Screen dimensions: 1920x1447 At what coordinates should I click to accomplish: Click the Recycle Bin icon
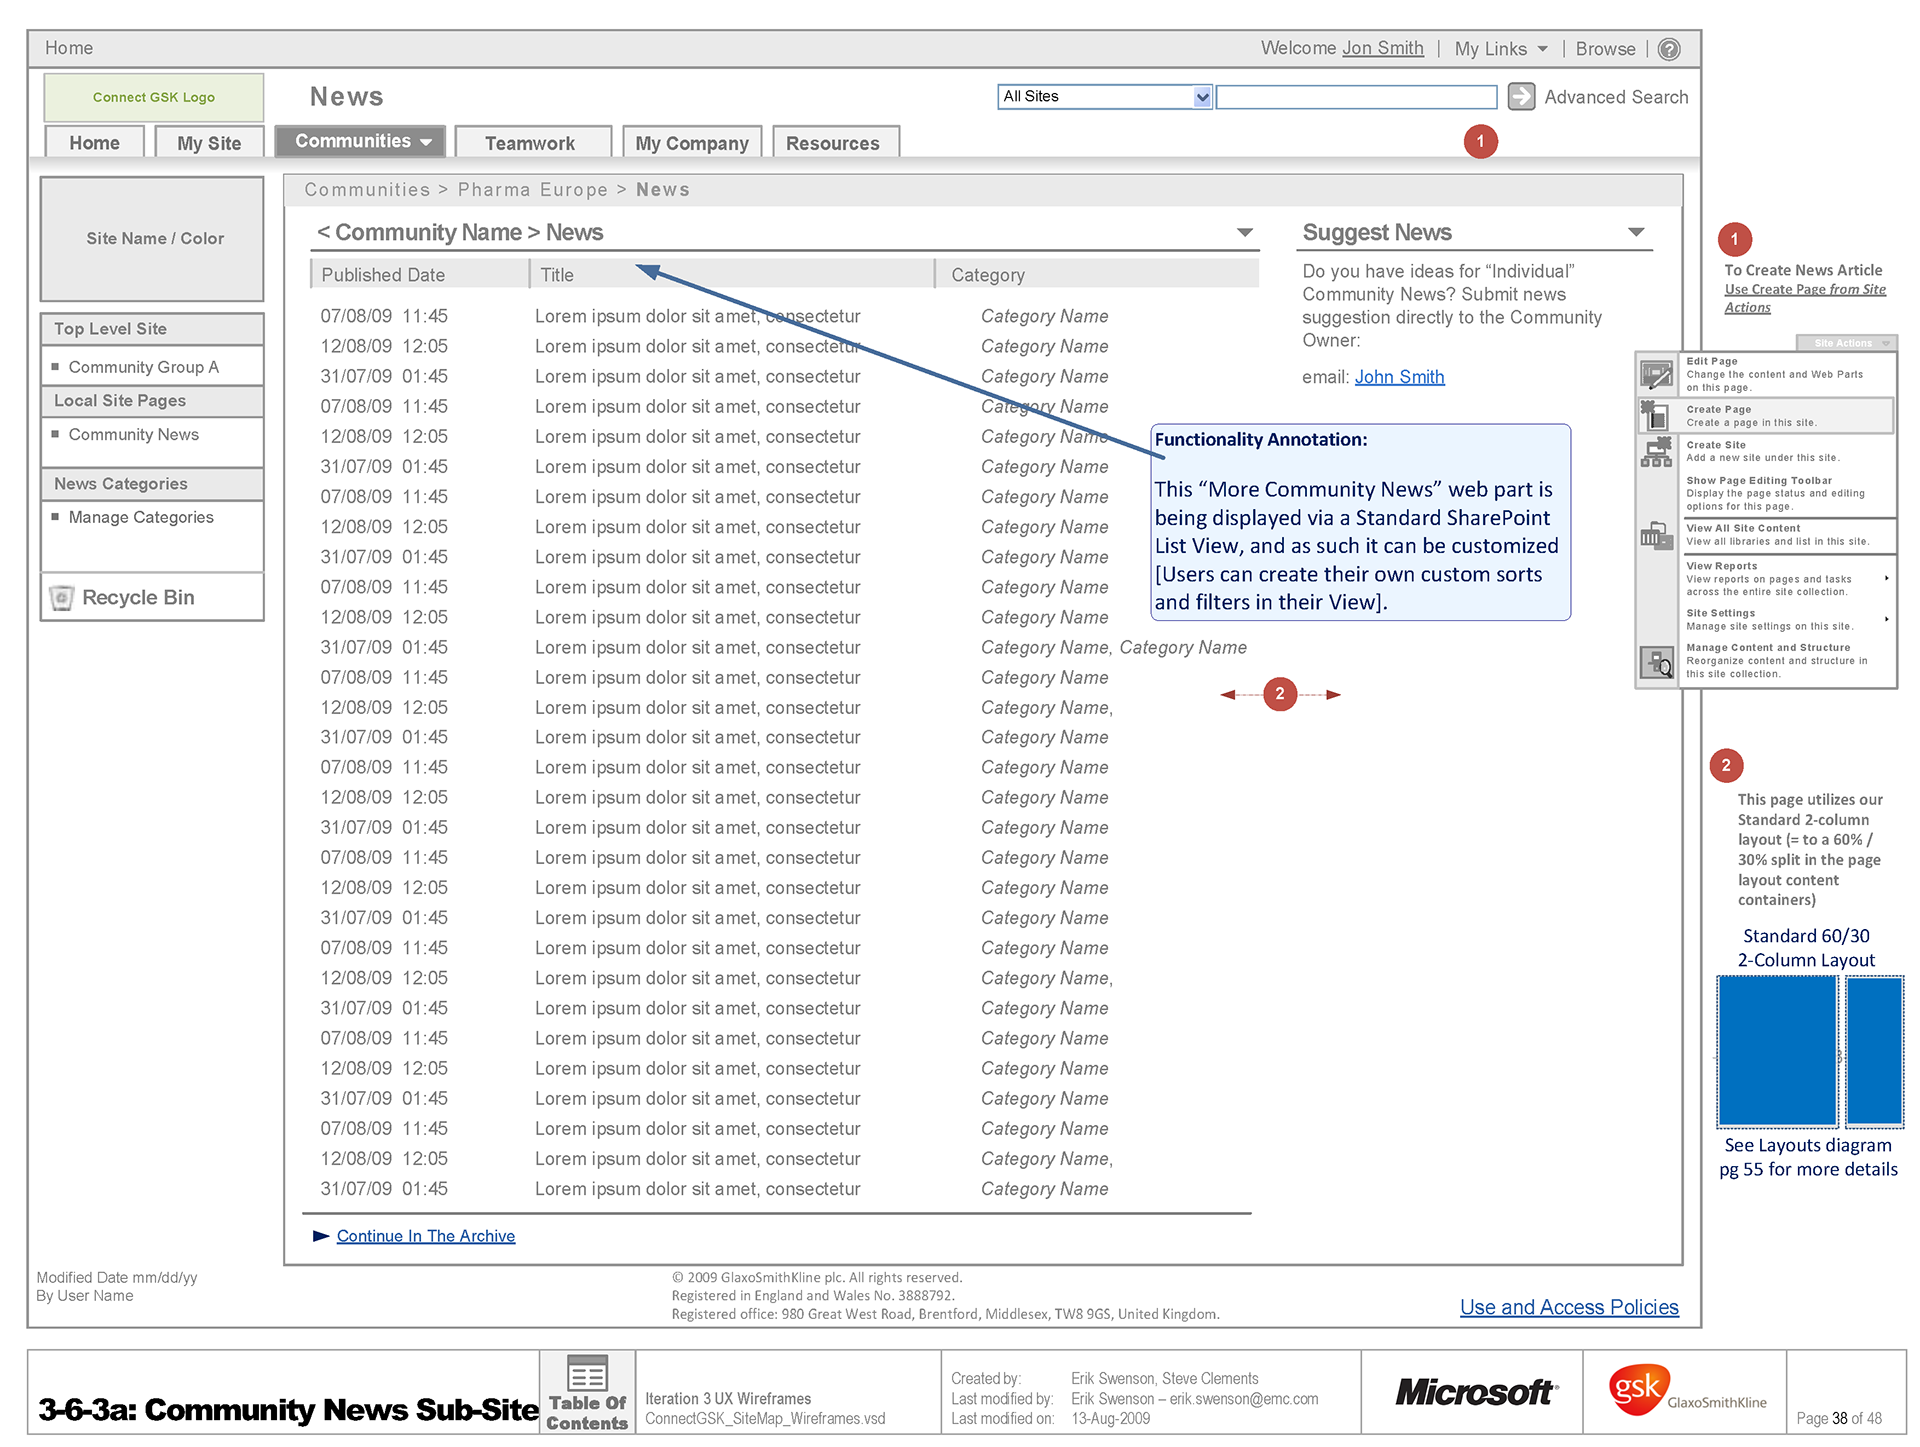pos(62,598)
